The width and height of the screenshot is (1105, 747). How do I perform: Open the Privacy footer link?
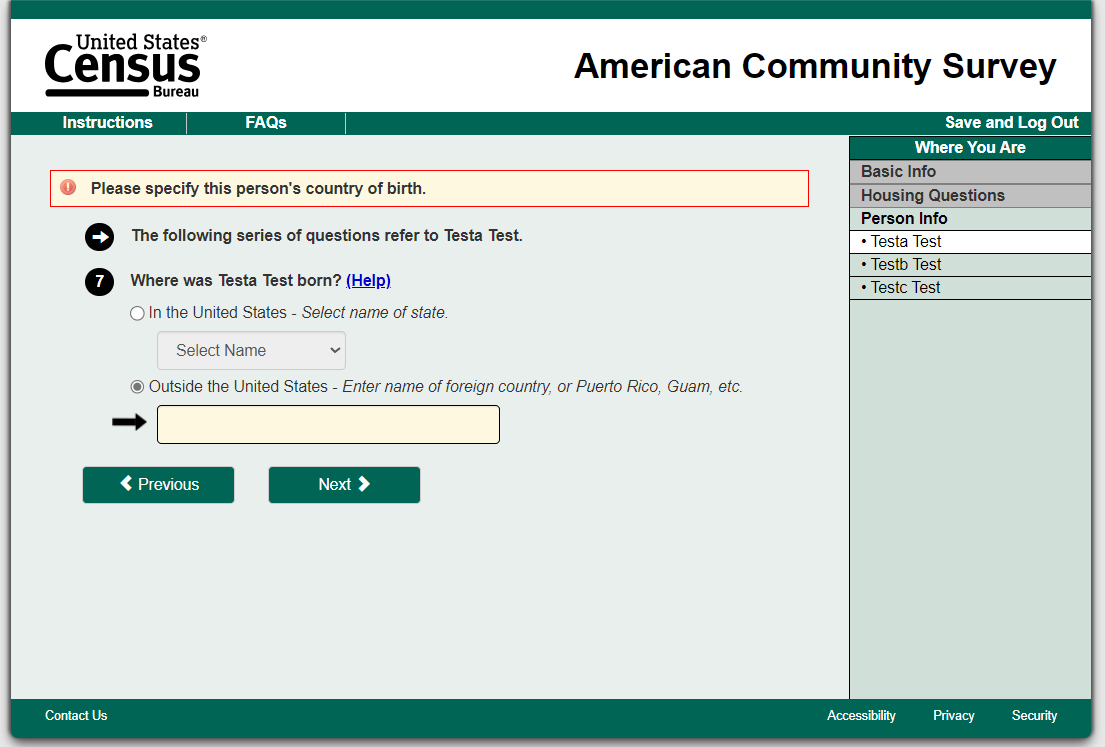(953, 716)
